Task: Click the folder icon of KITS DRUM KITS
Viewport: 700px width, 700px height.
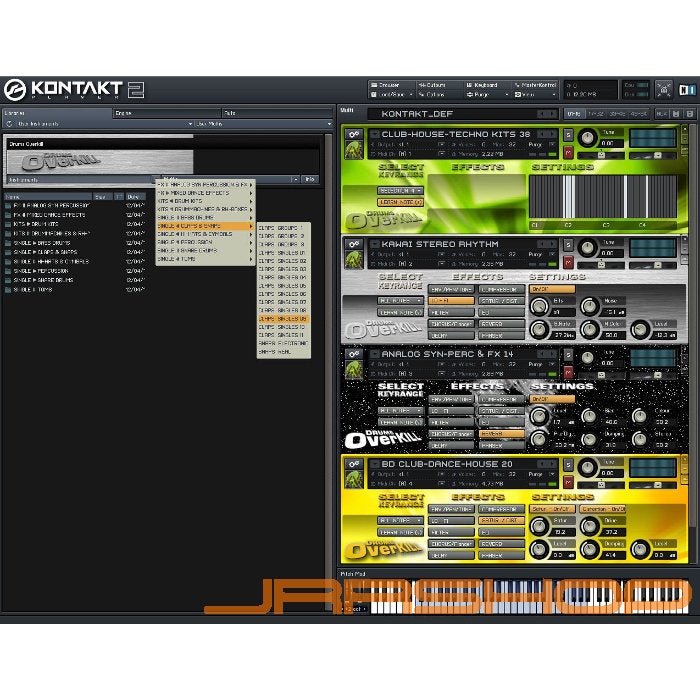Action: [x=8, y=224]
